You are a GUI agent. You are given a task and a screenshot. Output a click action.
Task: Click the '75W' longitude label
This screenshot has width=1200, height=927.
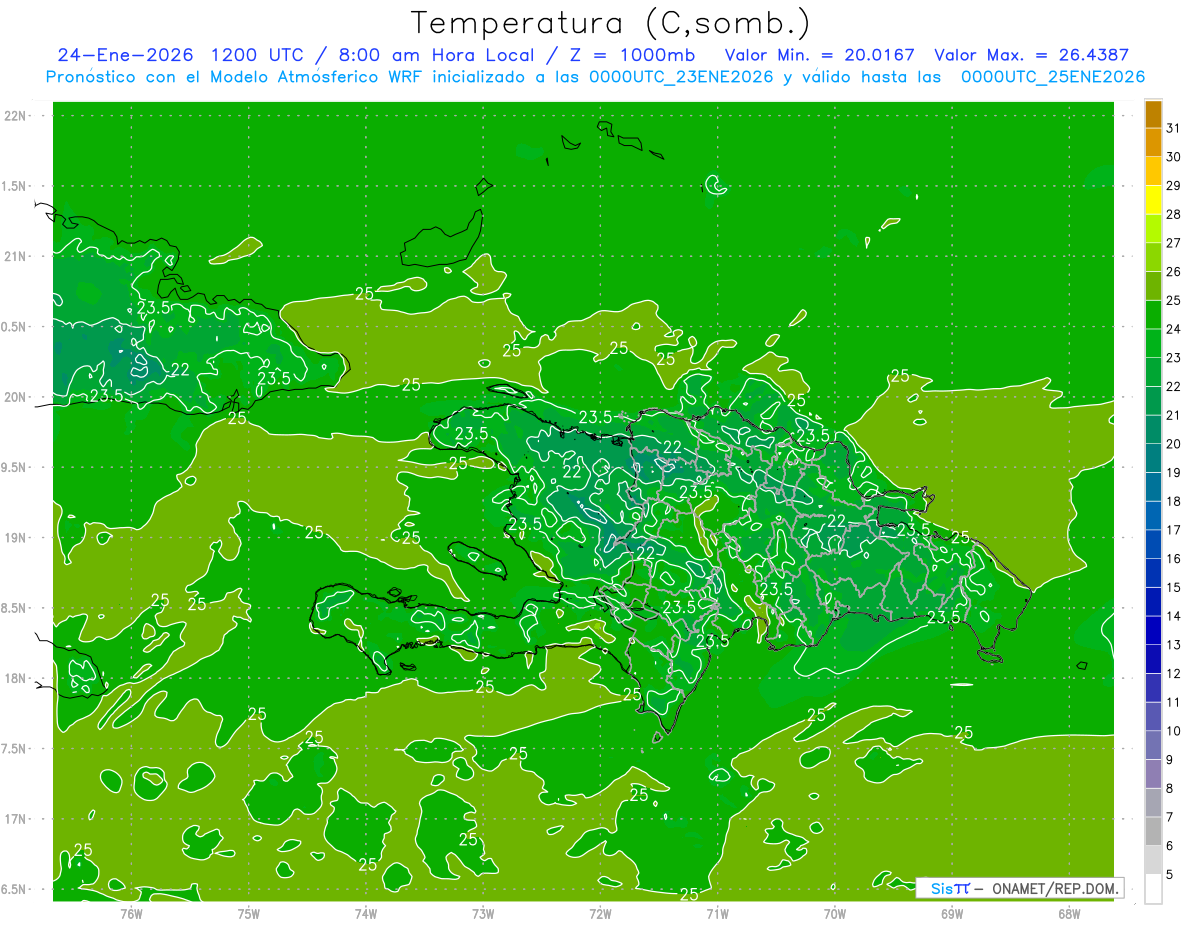[x=249, y=915]
